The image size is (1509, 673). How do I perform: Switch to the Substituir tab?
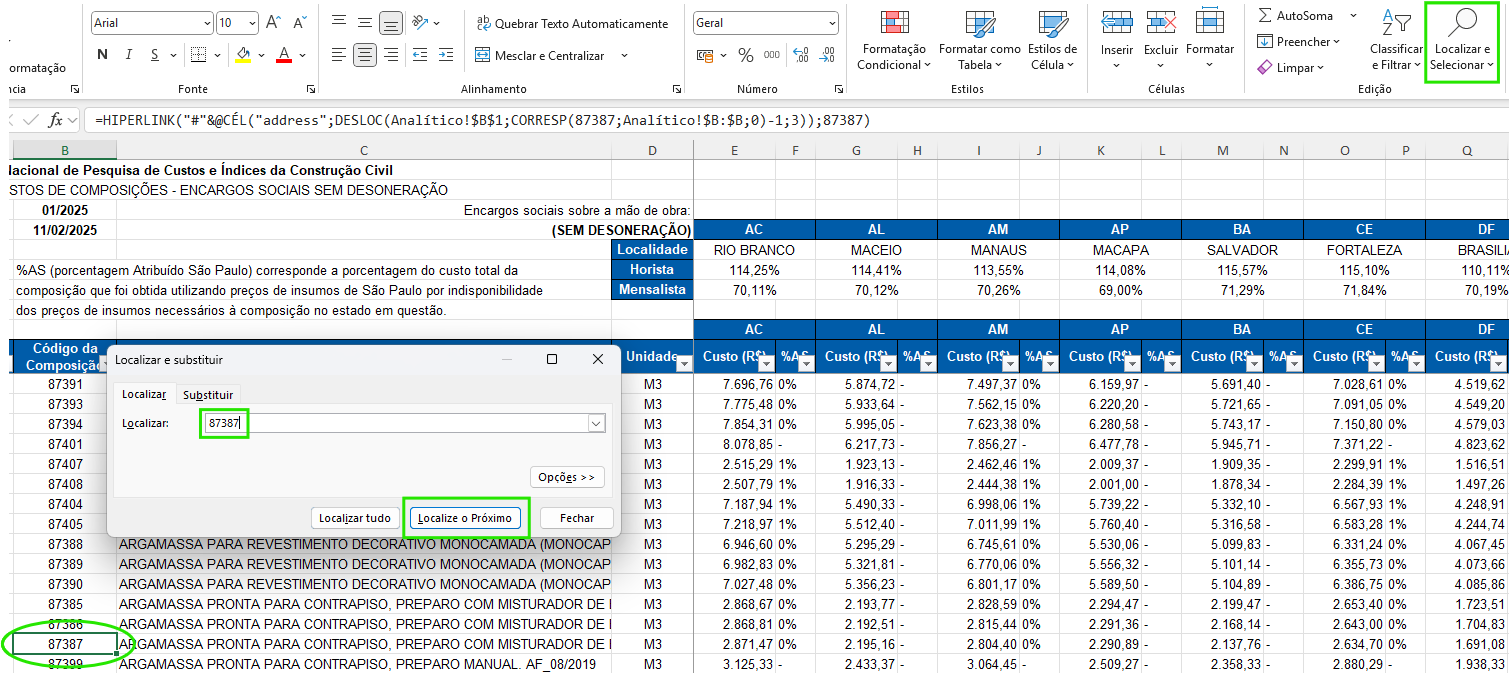pos(208,395)
